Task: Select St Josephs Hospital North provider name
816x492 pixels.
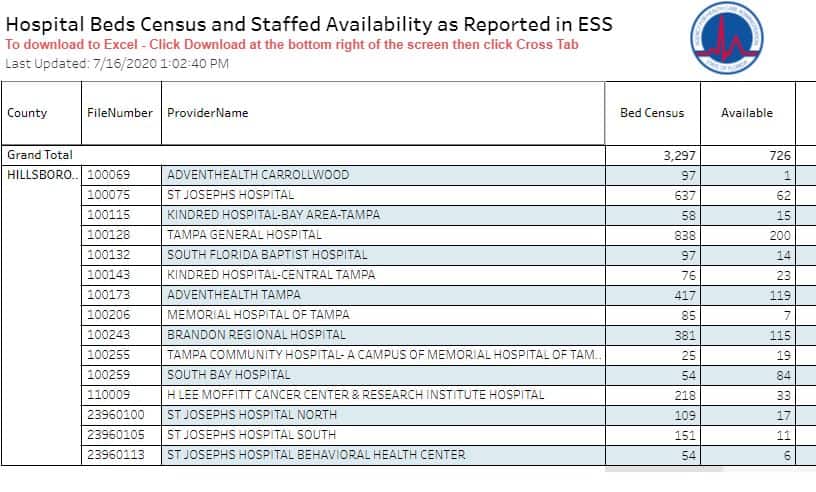Action: tap(252, 415)
